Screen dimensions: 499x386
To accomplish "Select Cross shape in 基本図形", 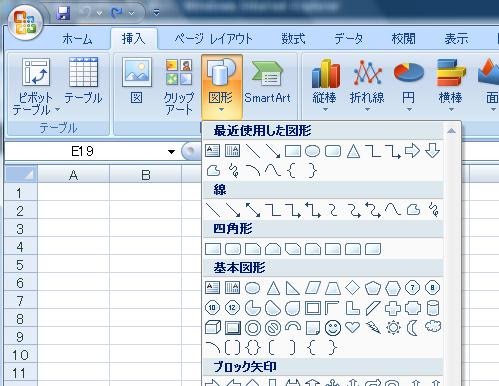I will 393,308.
